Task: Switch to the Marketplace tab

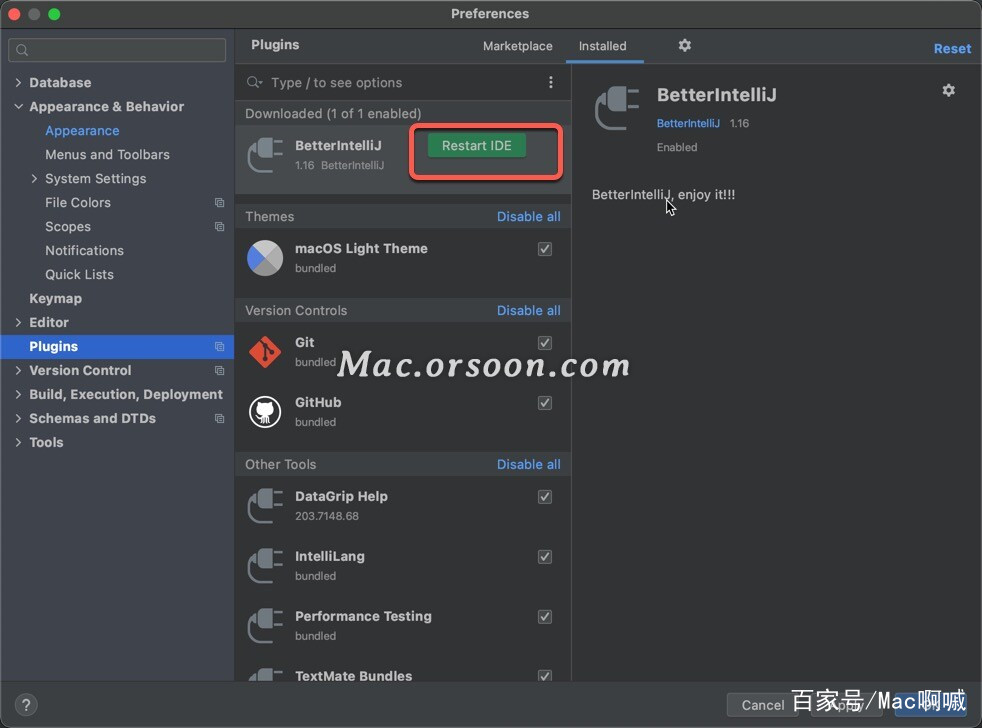Action: coord(517,46)
